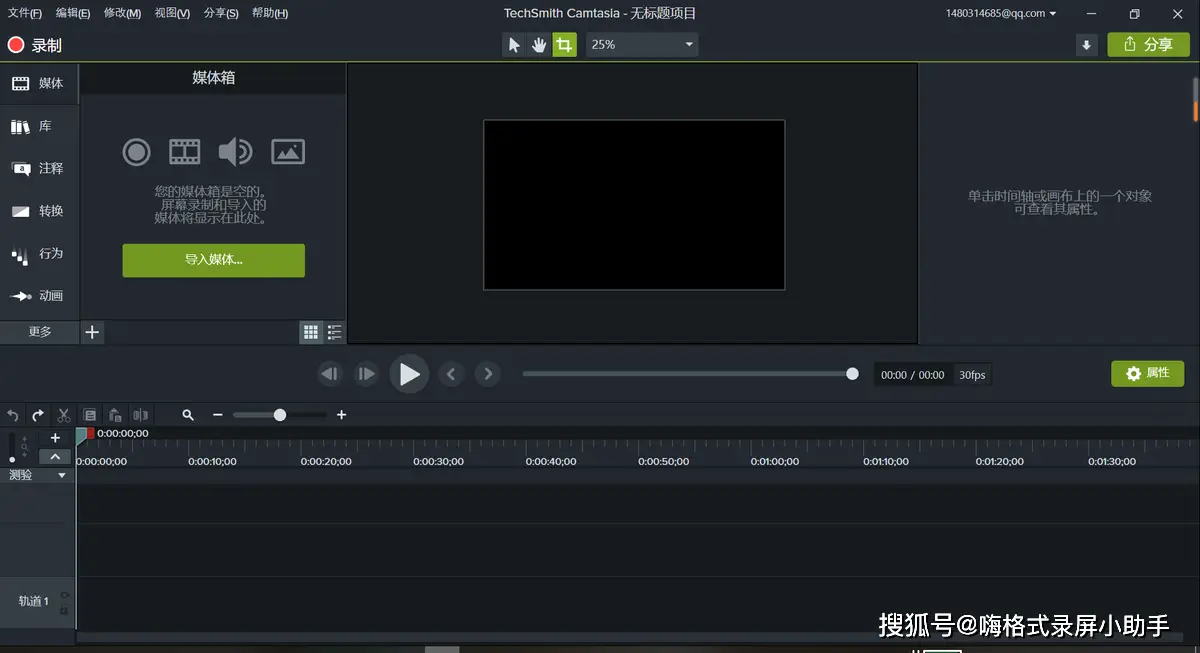Viewport: 1200px width, 653px height.
Task: Open the 编辑(E) menu
Action: (73, 13)
